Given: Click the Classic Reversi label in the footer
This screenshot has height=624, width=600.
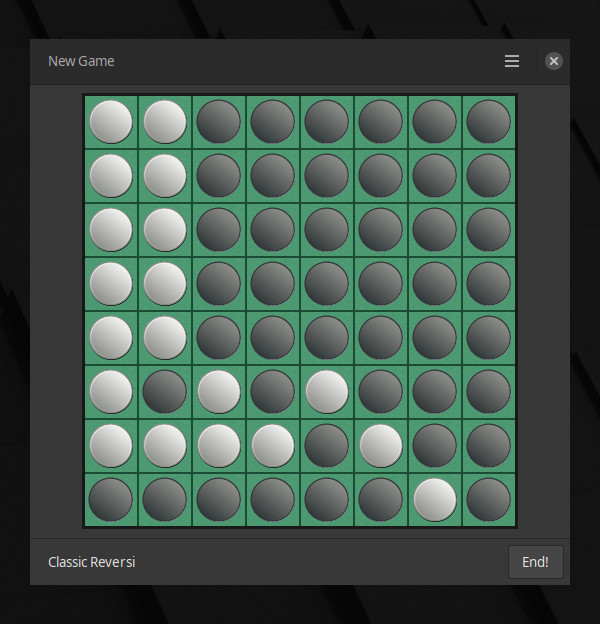Looking at the screenshot, I should (91, 562).
